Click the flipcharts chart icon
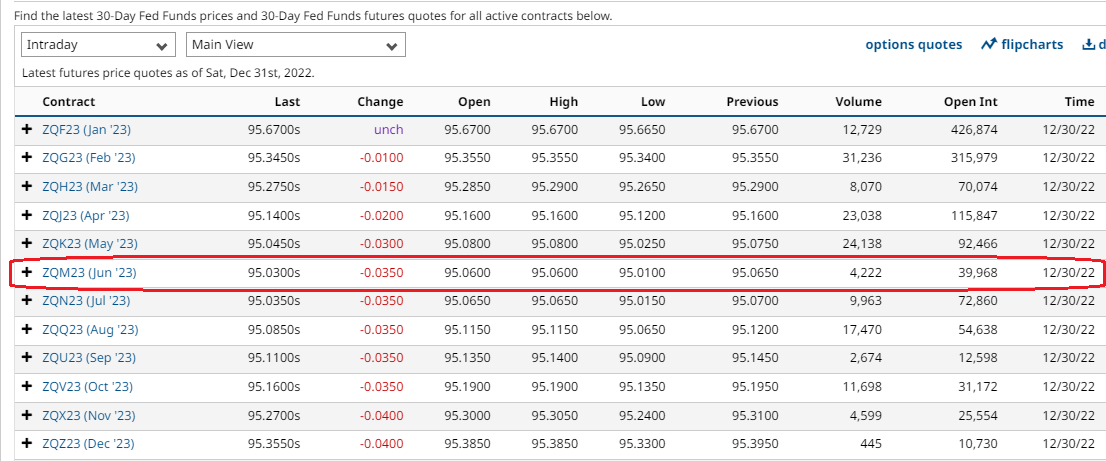Image resolution: width=1106 pixels, height=461 pixels. tap(990, 45)
